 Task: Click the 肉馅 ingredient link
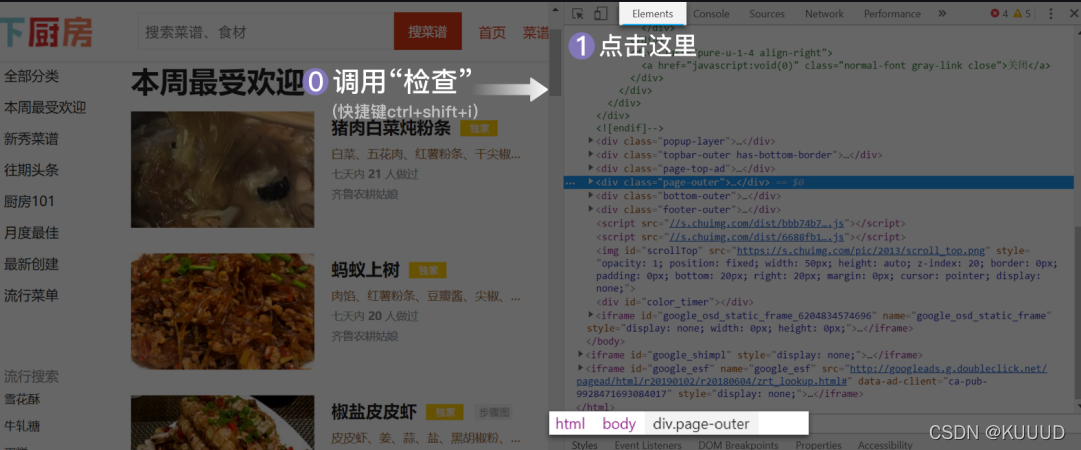tap(344, 296)
